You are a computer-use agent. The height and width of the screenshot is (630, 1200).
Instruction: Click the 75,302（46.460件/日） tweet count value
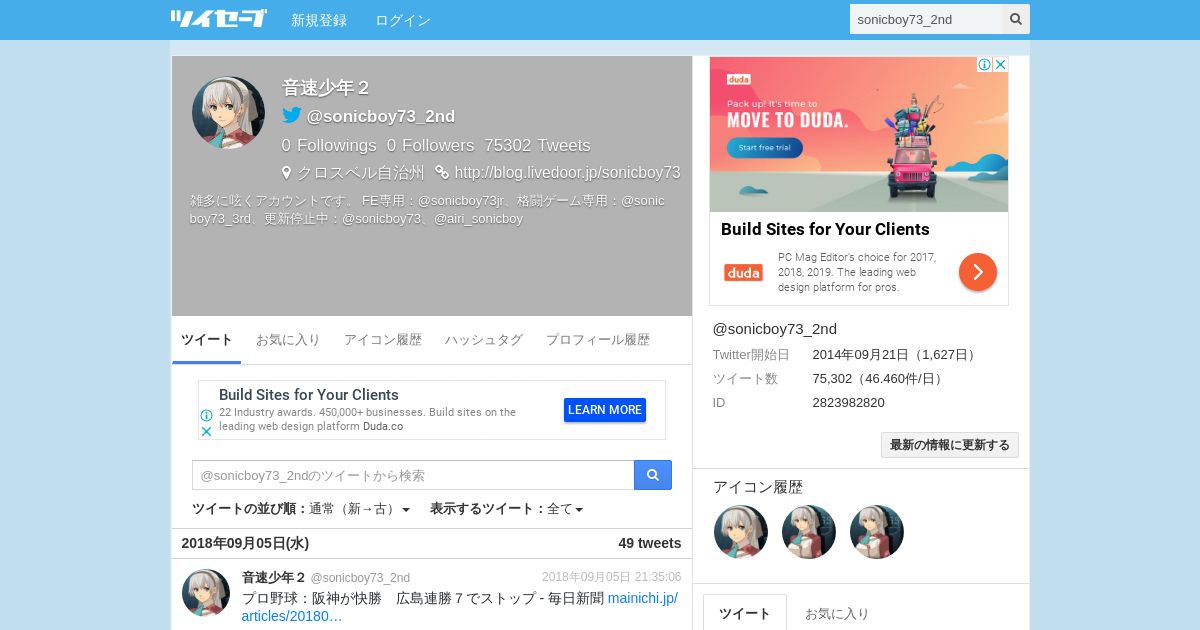point(880,378)
